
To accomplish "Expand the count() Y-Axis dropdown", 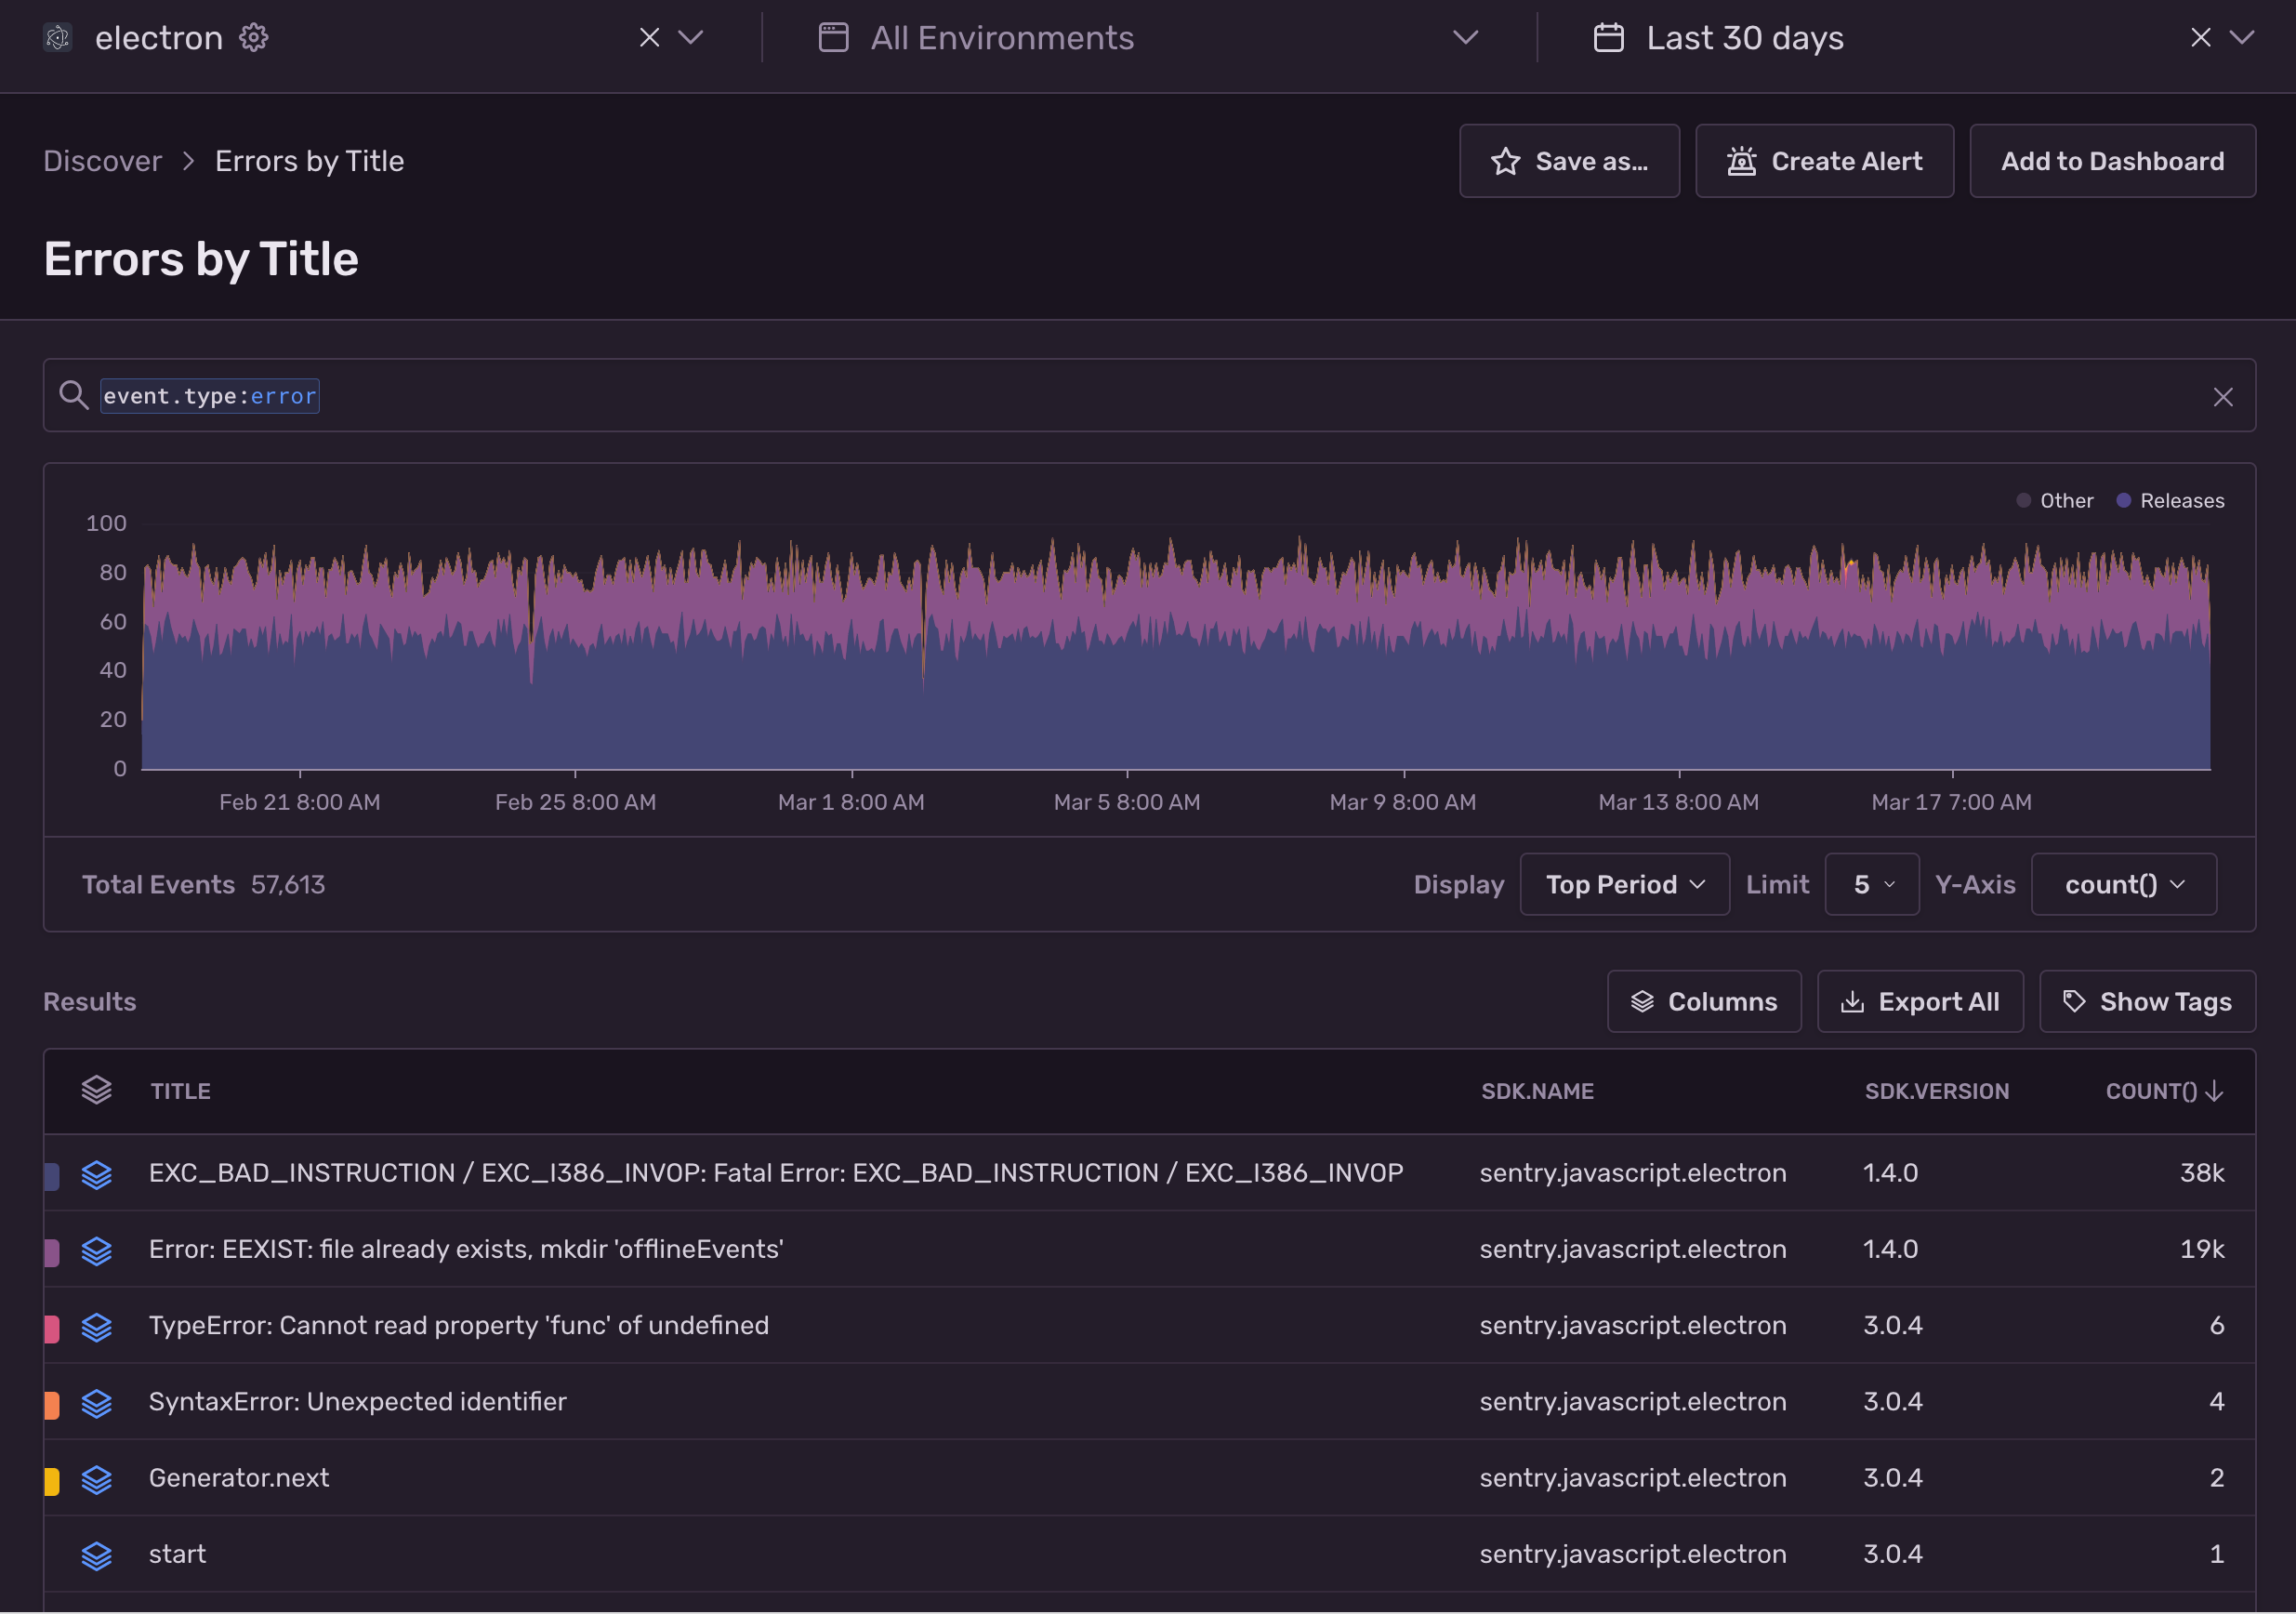I will 2123,884.
